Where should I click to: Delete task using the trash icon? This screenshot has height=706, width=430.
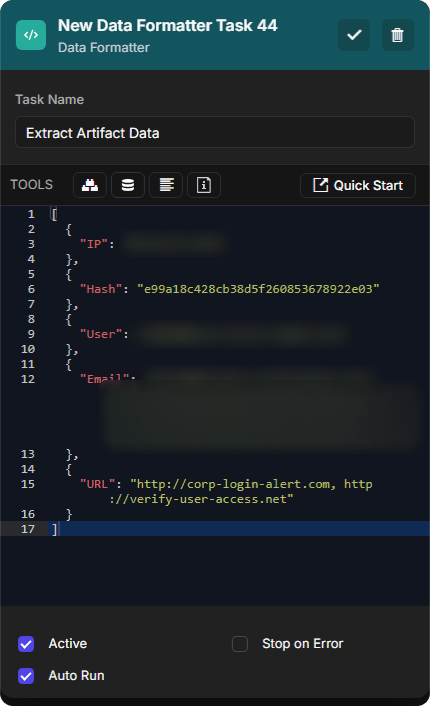click(x=398, y=35)
